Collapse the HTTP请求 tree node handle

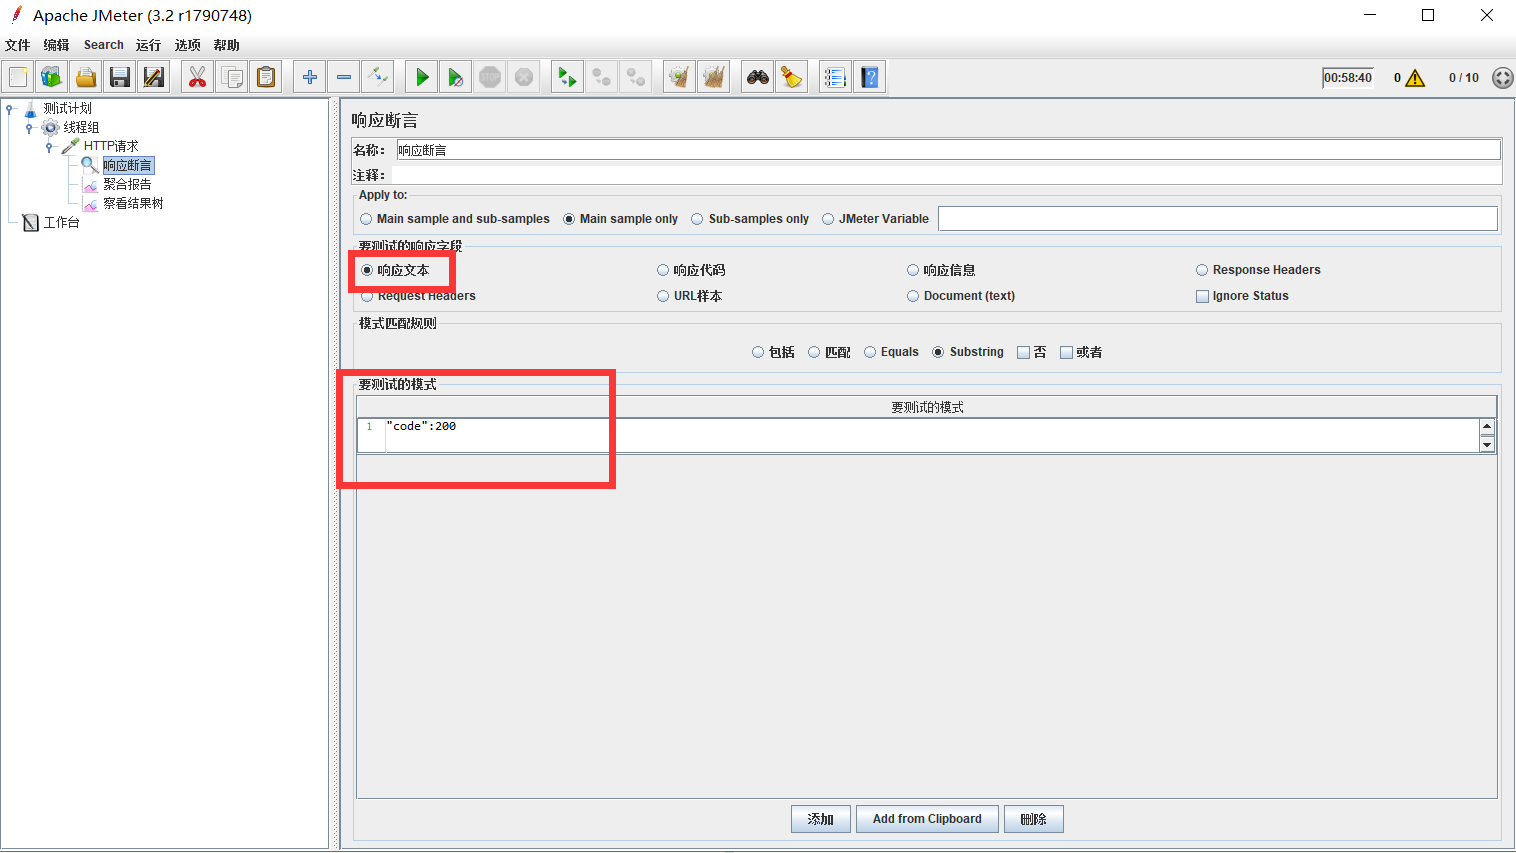(x=49, y=147)
